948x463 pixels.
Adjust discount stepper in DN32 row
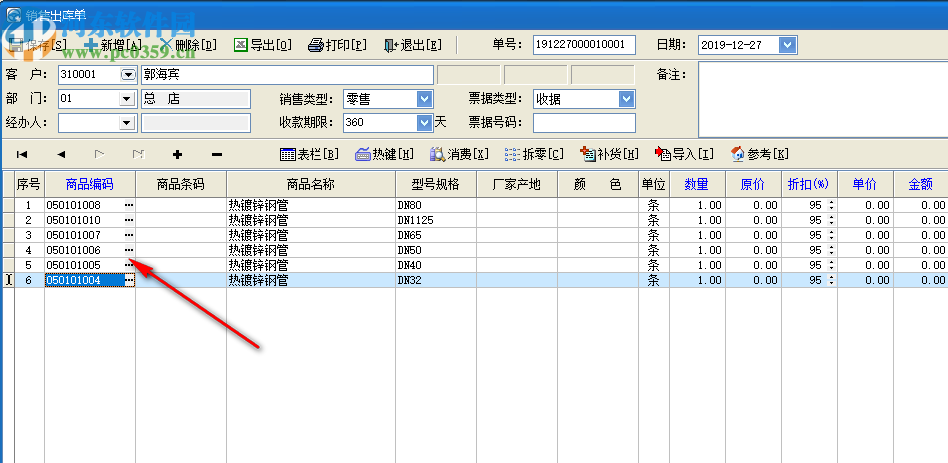(x=832, y=280)
